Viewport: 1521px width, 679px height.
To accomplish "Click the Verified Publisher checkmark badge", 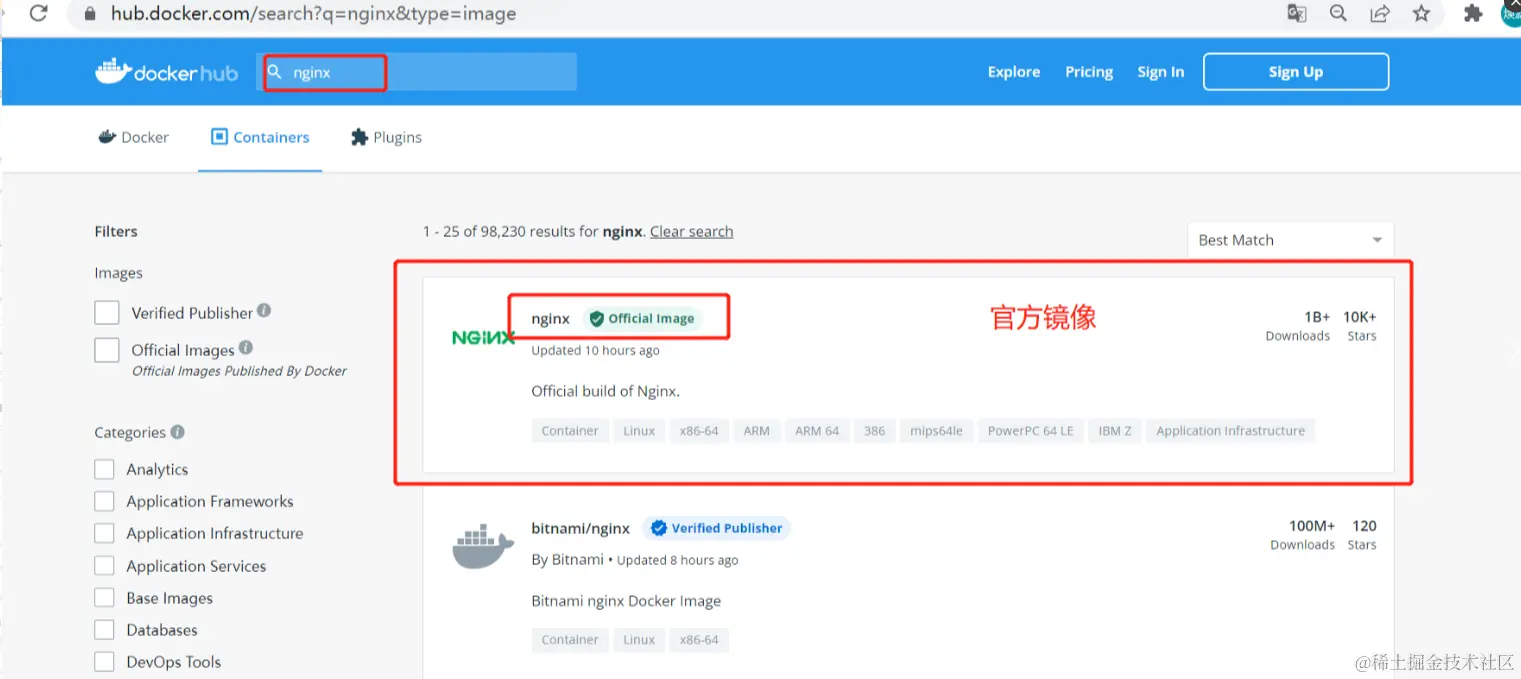I will [x=716, y=528].
